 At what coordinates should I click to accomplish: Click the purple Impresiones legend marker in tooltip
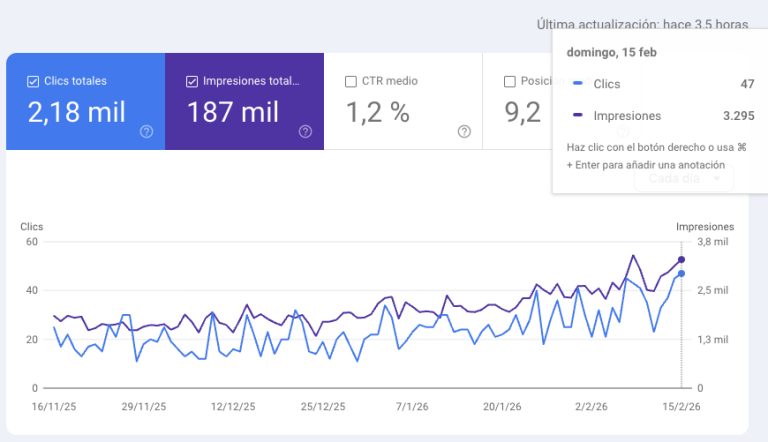coord(578,115)
